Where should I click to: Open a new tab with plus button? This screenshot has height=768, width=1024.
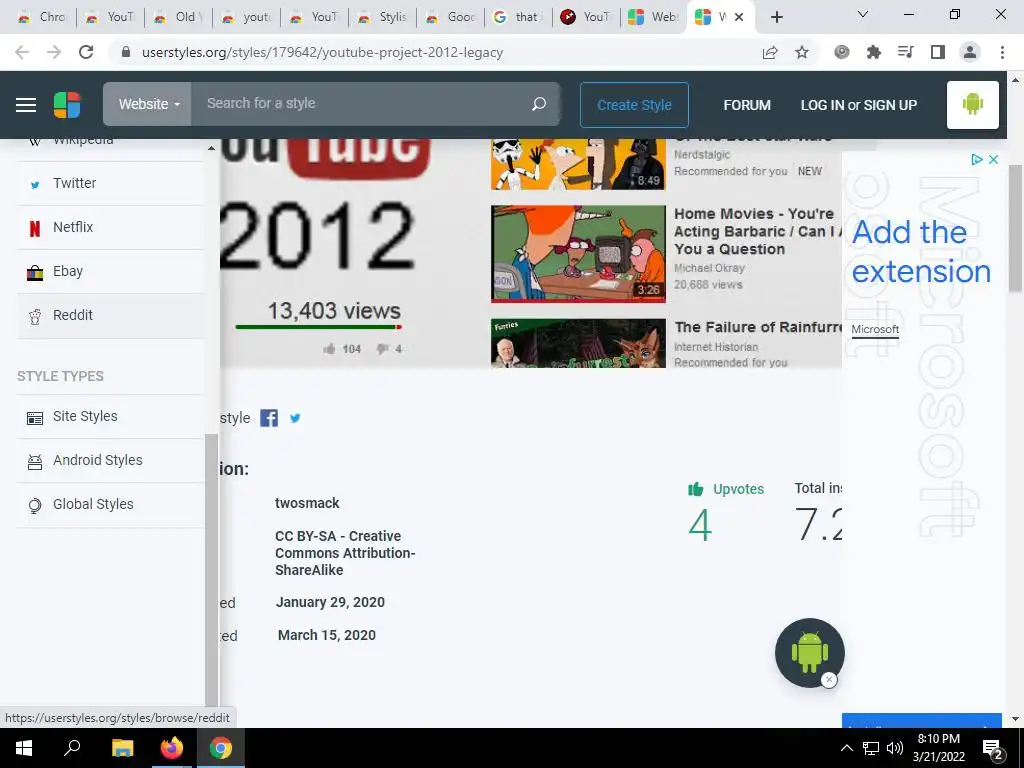tap(776, 17)
